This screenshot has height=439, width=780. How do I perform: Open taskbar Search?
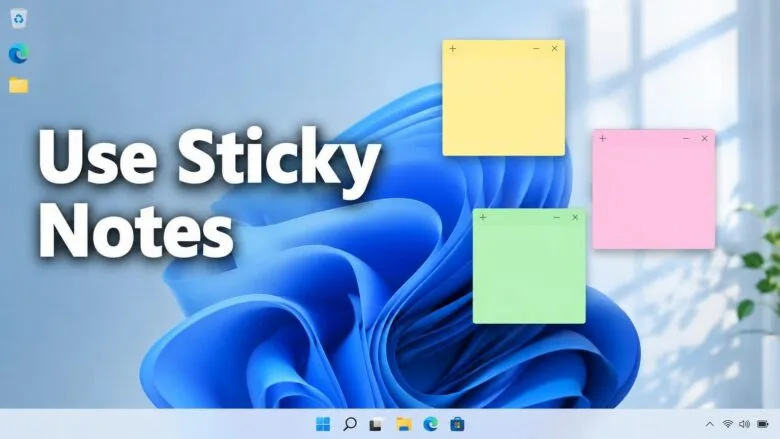(350, 424)
